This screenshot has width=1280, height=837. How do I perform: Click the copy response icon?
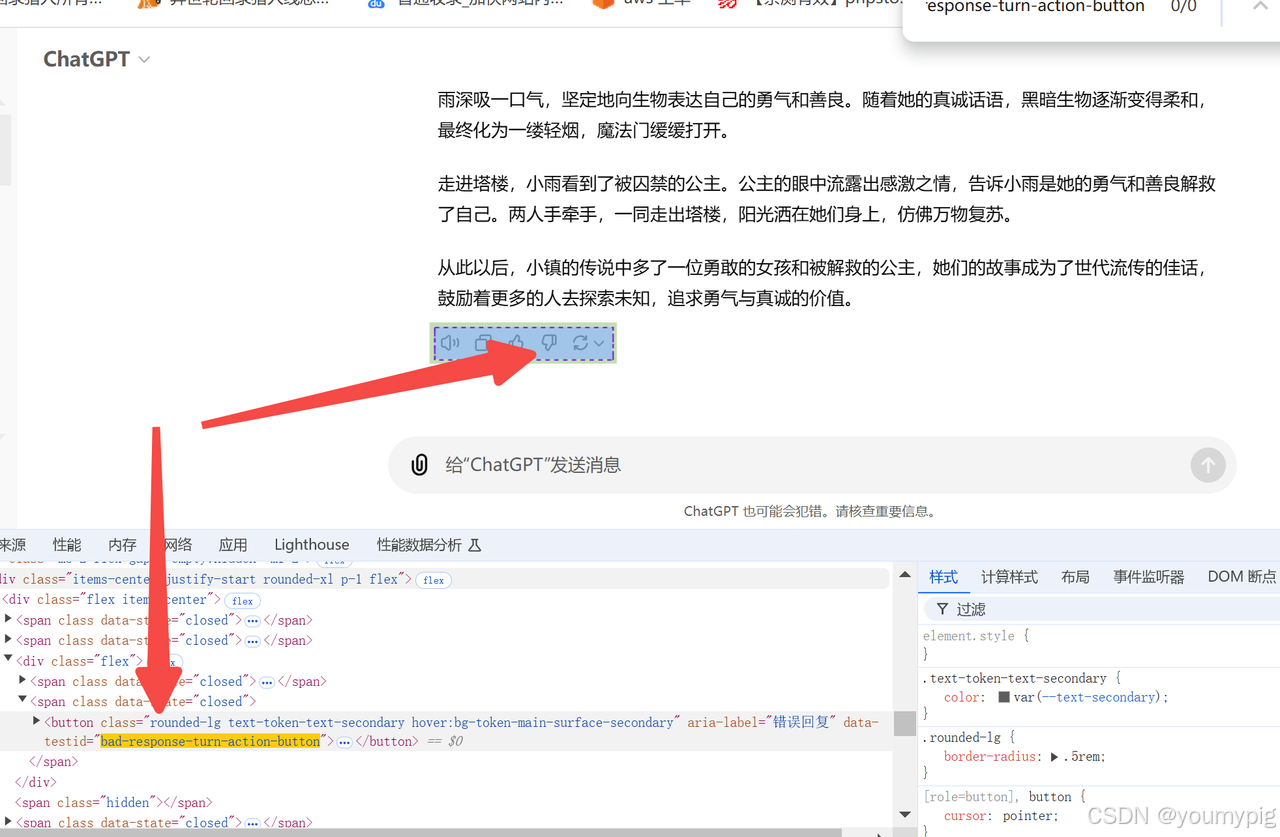tap(483, 343)
